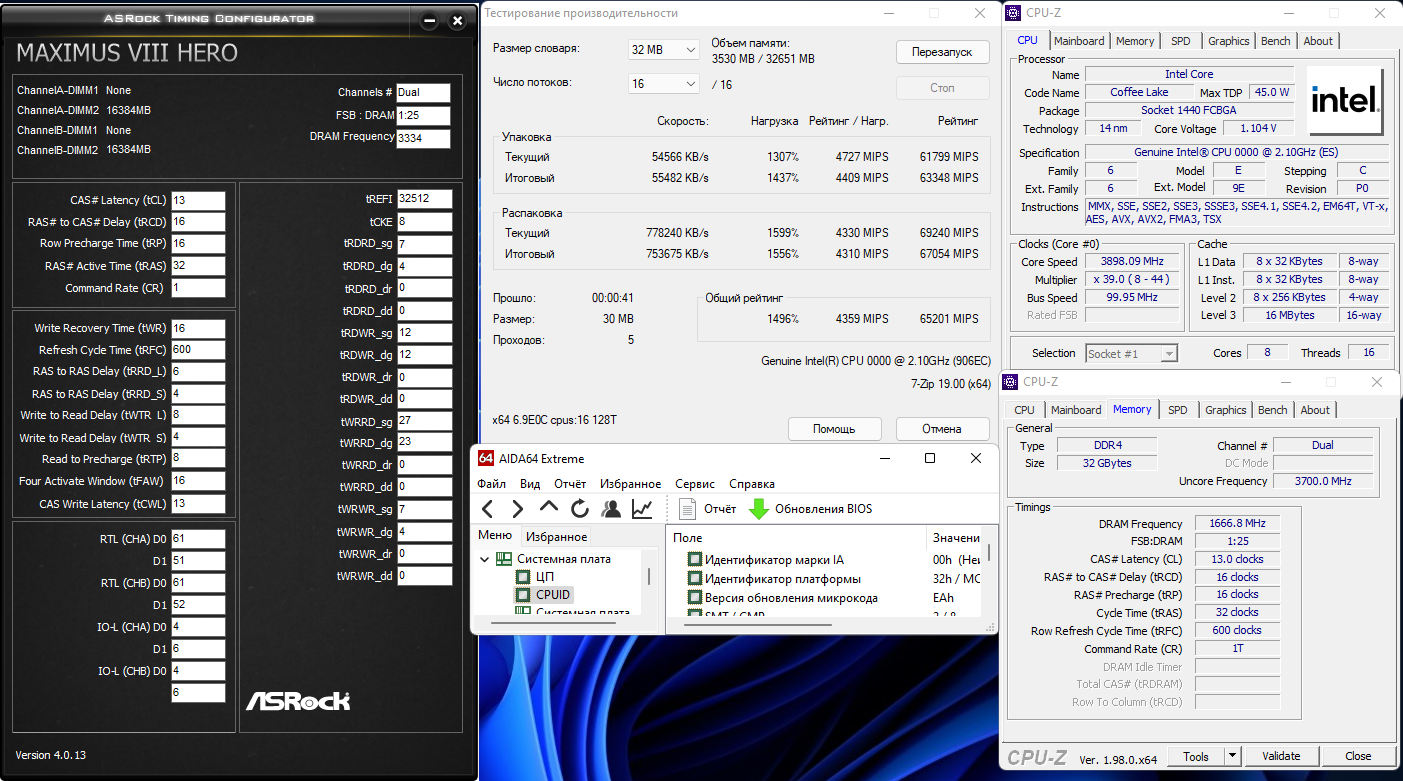1403x781 pixels.
Task: Open the thread count dropdown showing 16
Action: coord(664,84)
